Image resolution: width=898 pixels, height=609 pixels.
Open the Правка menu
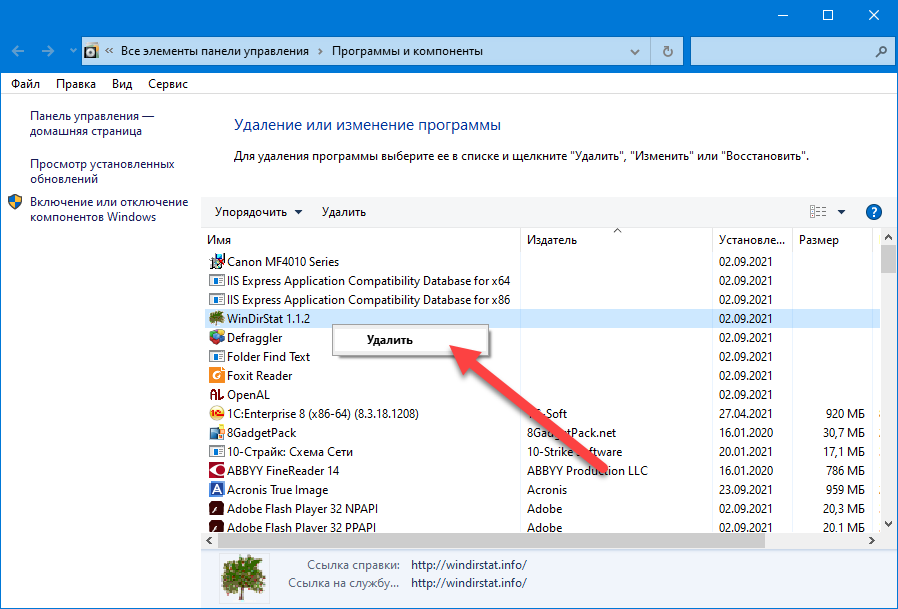point(76,84)
